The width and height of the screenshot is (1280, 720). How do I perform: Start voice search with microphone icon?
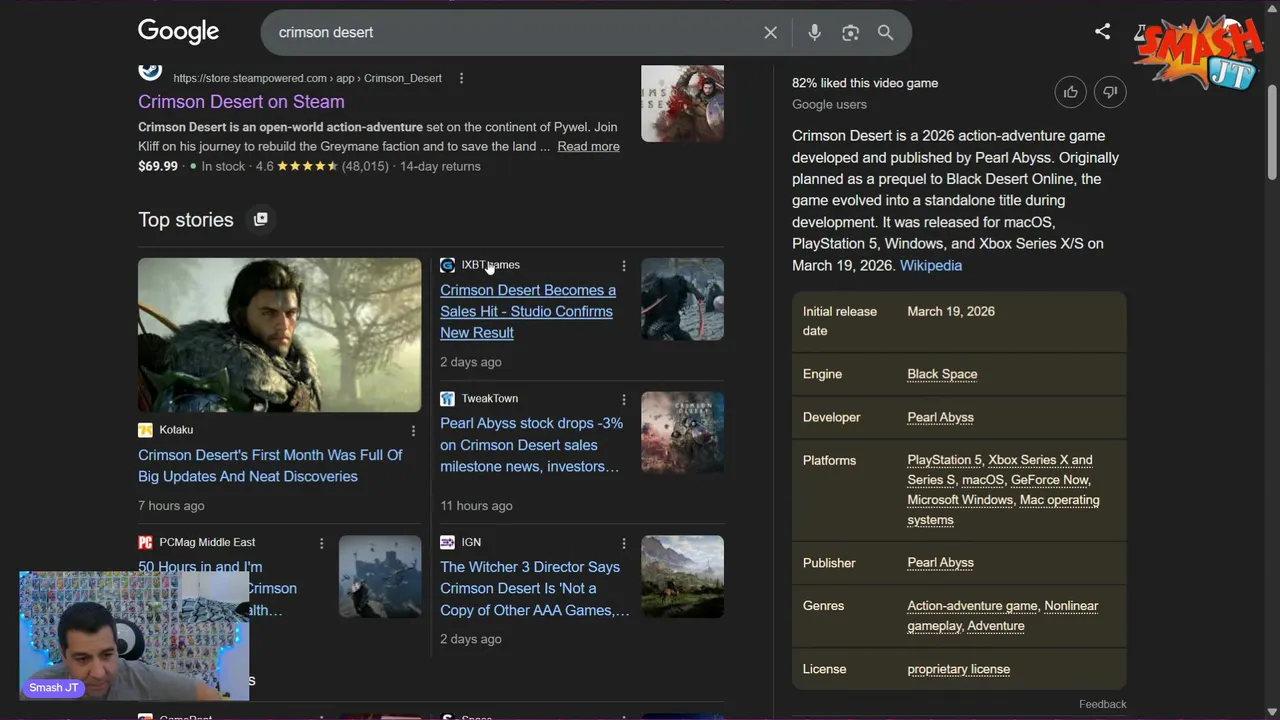(x=814, y=32)
